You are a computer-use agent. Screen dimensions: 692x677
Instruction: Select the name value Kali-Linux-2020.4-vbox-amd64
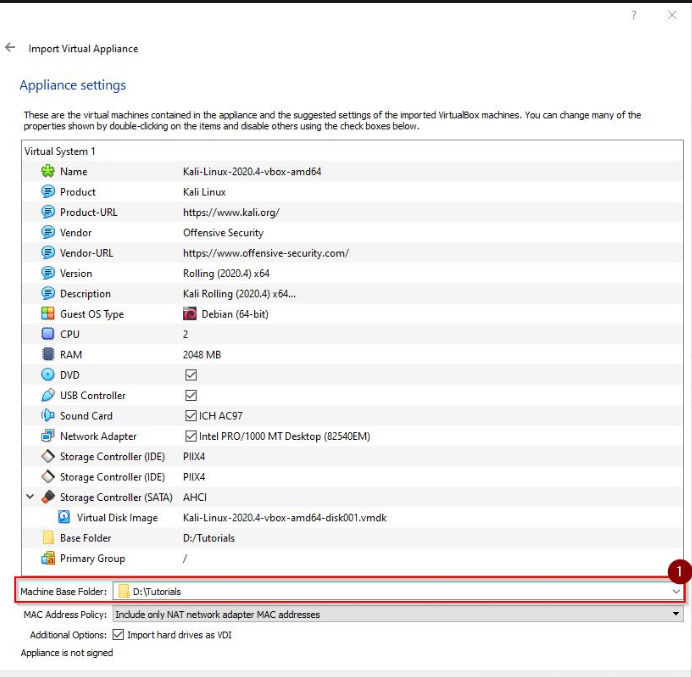point(252,171)
